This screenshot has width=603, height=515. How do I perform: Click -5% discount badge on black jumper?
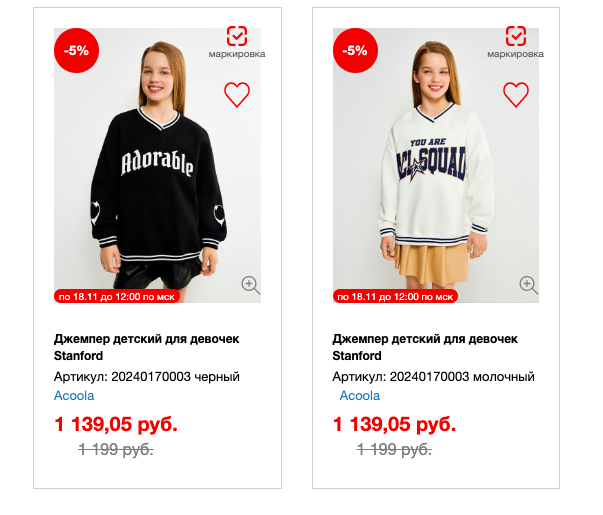coord(76,50)
